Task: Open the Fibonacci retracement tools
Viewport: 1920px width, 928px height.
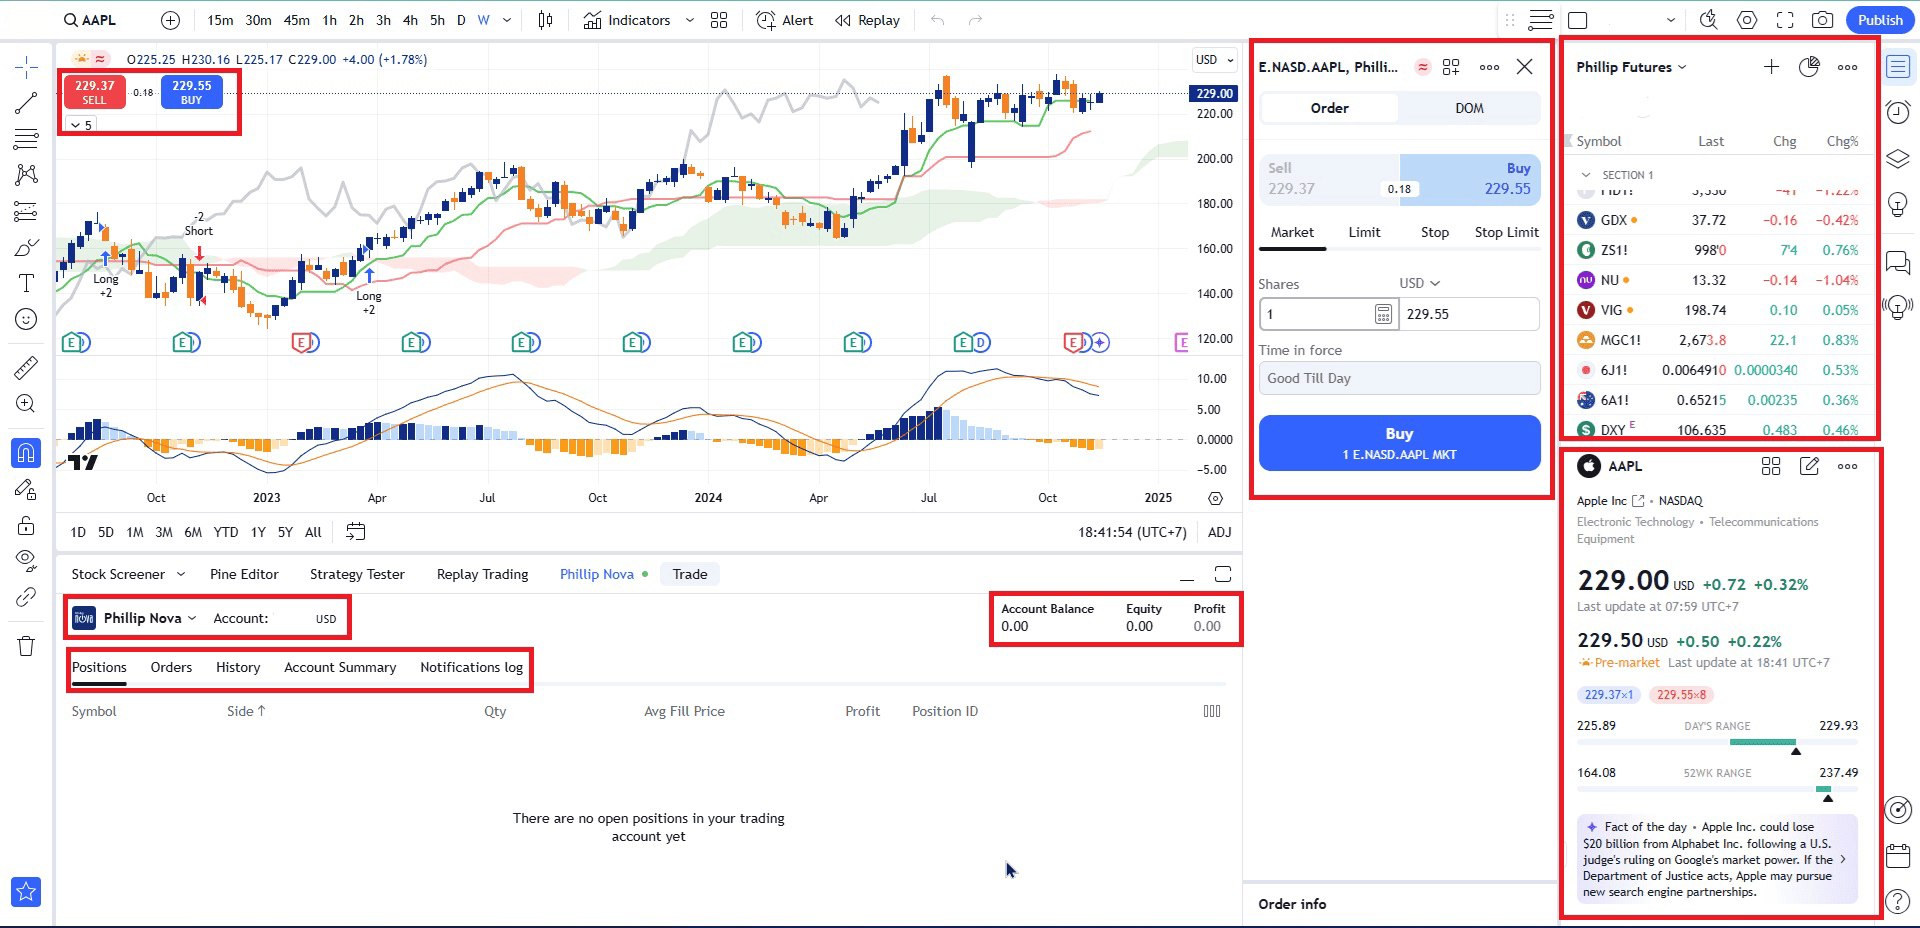Action: click(26, 139)
